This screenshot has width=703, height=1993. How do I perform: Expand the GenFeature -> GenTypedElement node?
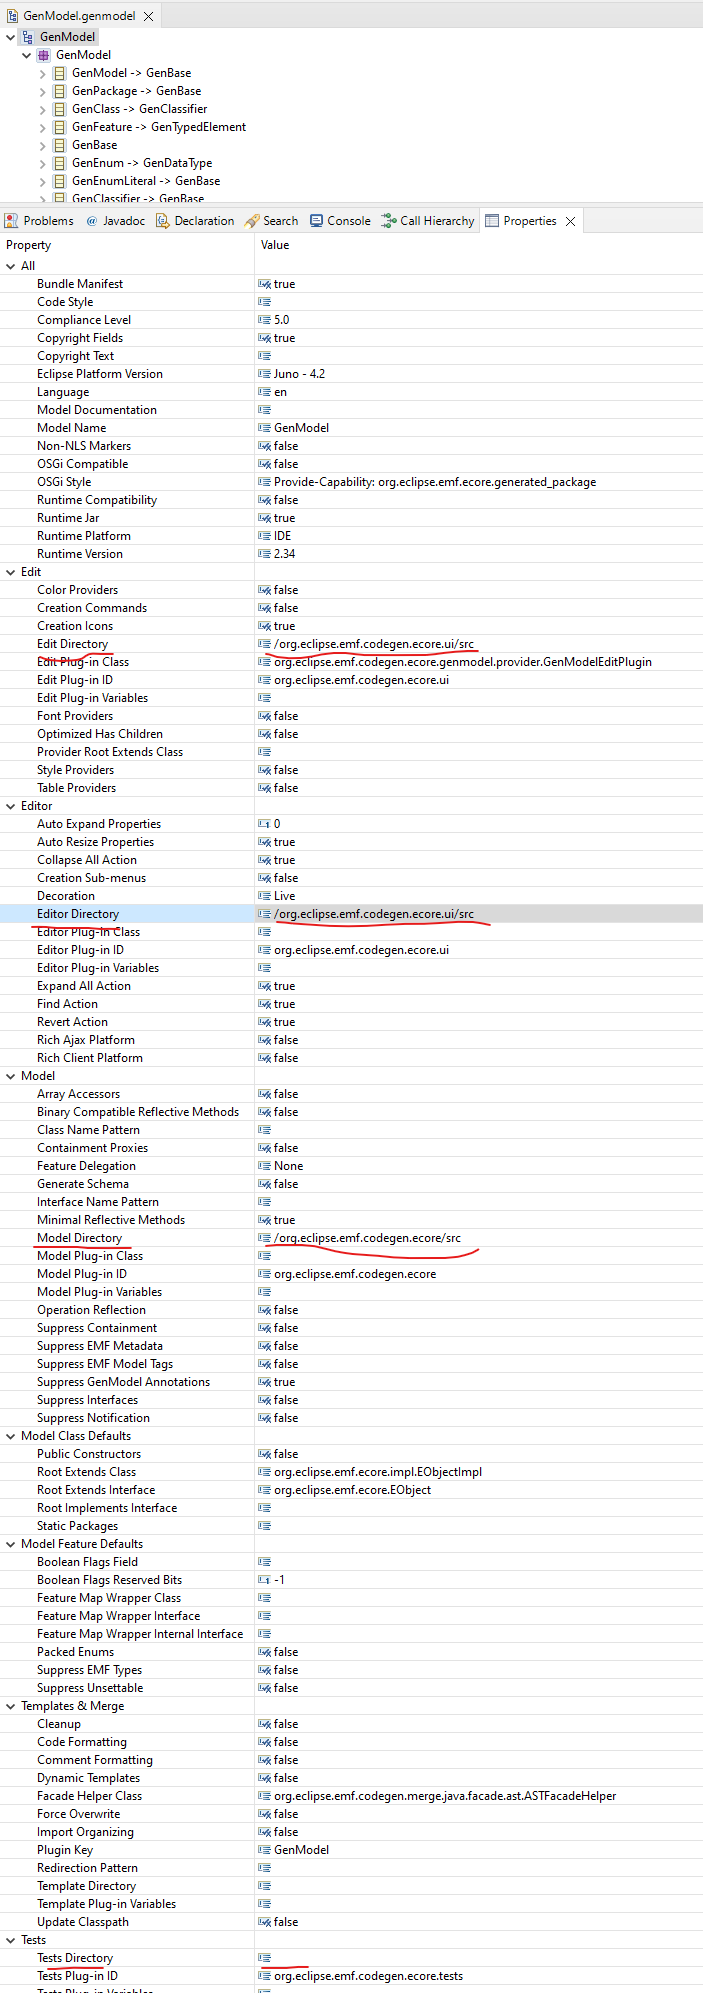tap(42, 127)
